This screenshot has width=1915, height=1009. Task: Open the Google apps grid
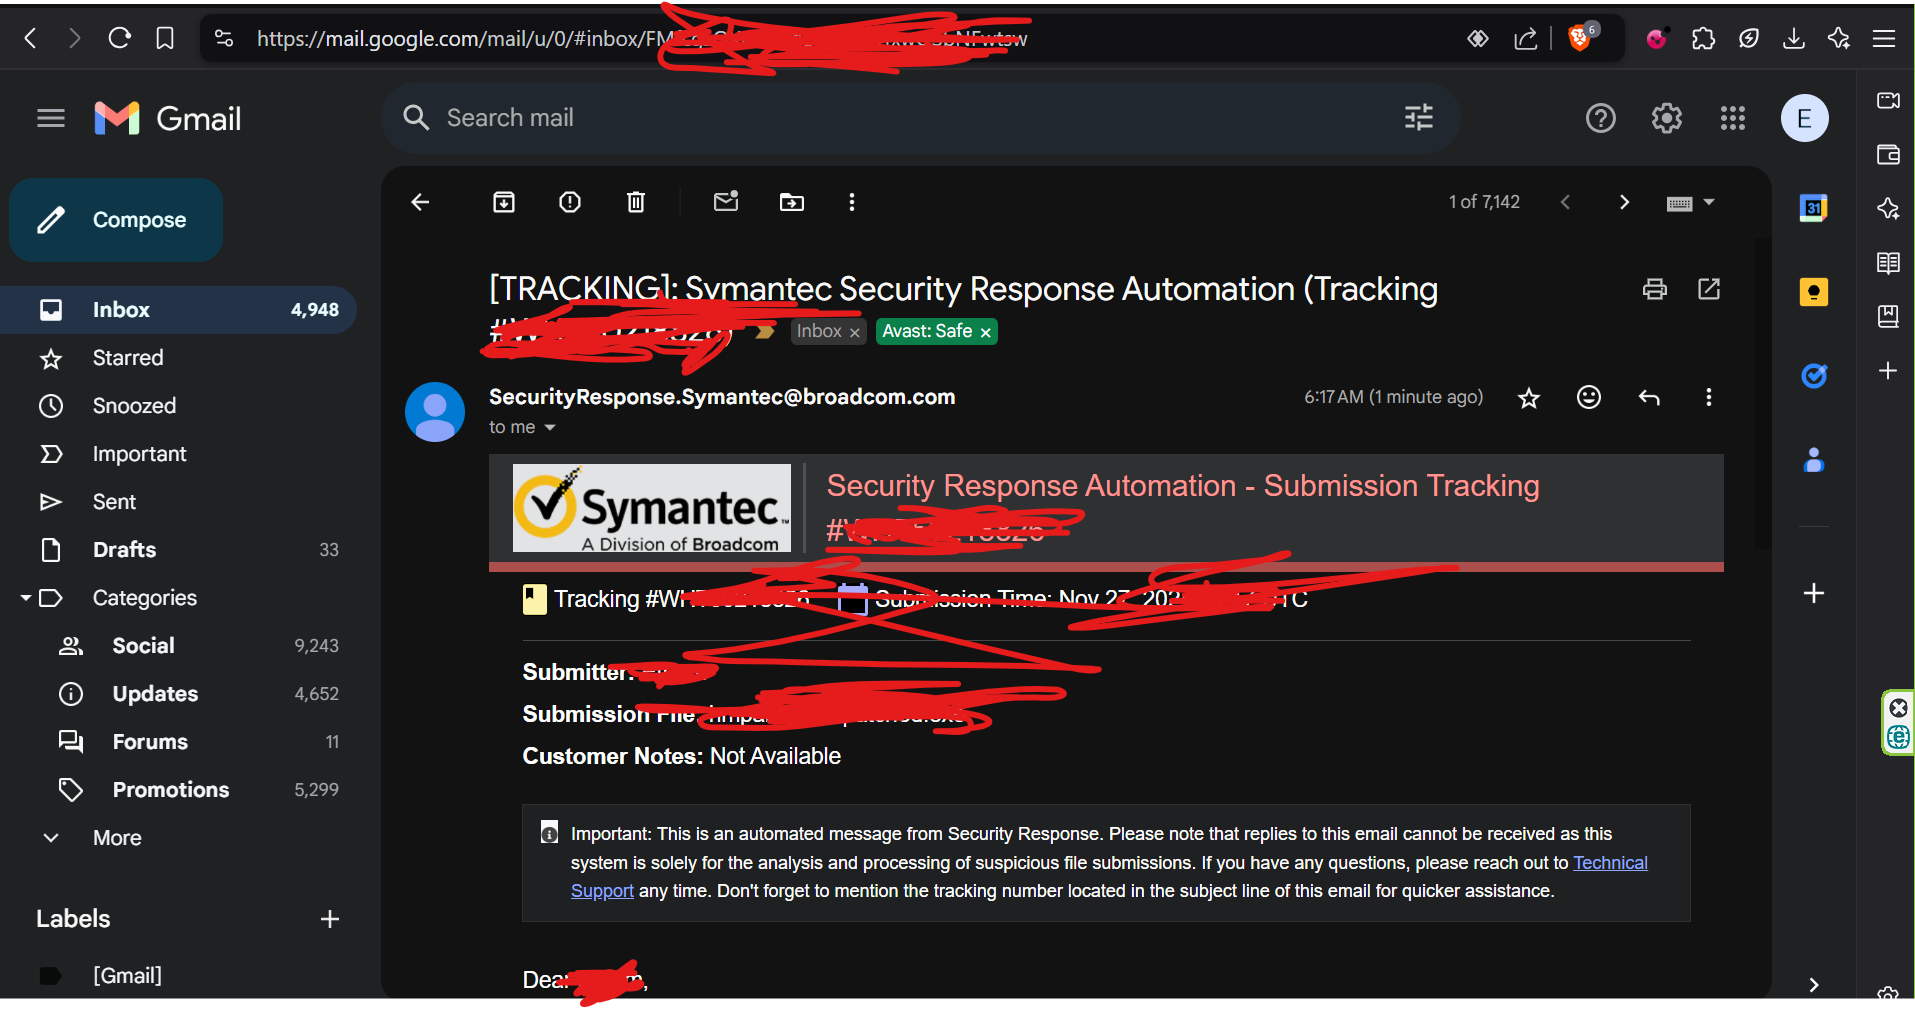pos(1733,118)
